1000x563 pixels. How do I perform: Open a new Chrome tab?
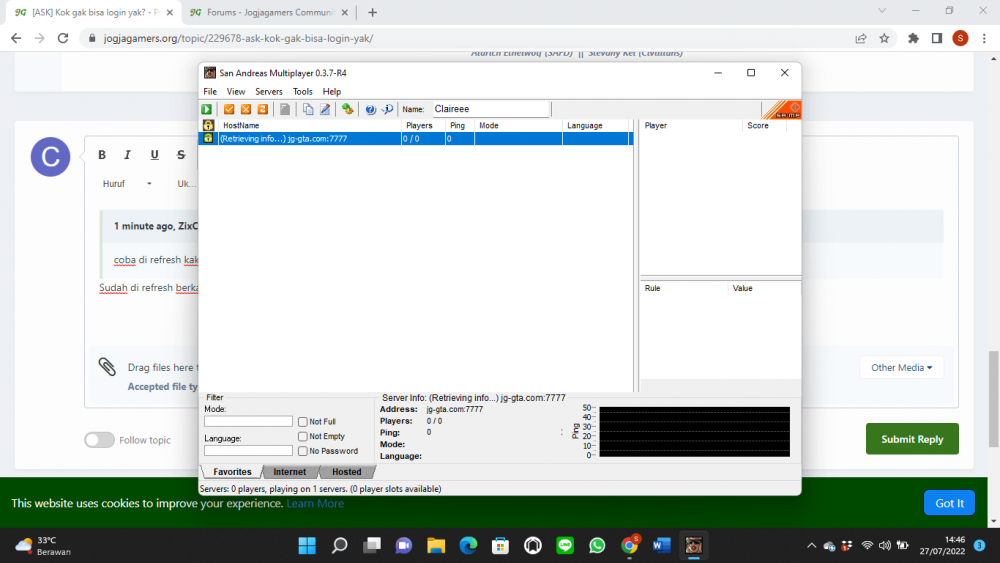(x=372, y=12)
